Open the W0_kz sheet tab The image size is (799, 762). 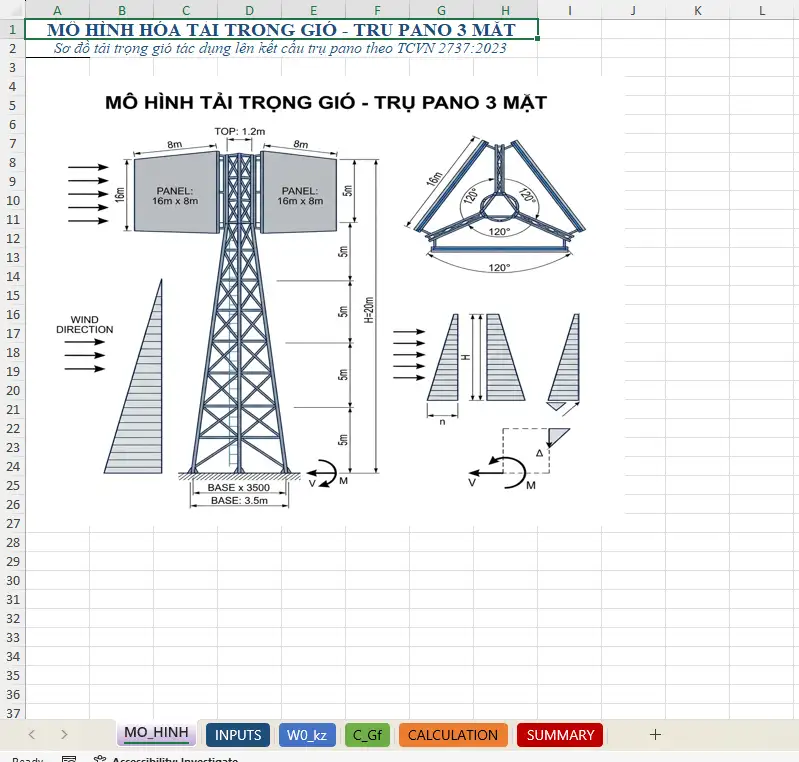point(307,735)
